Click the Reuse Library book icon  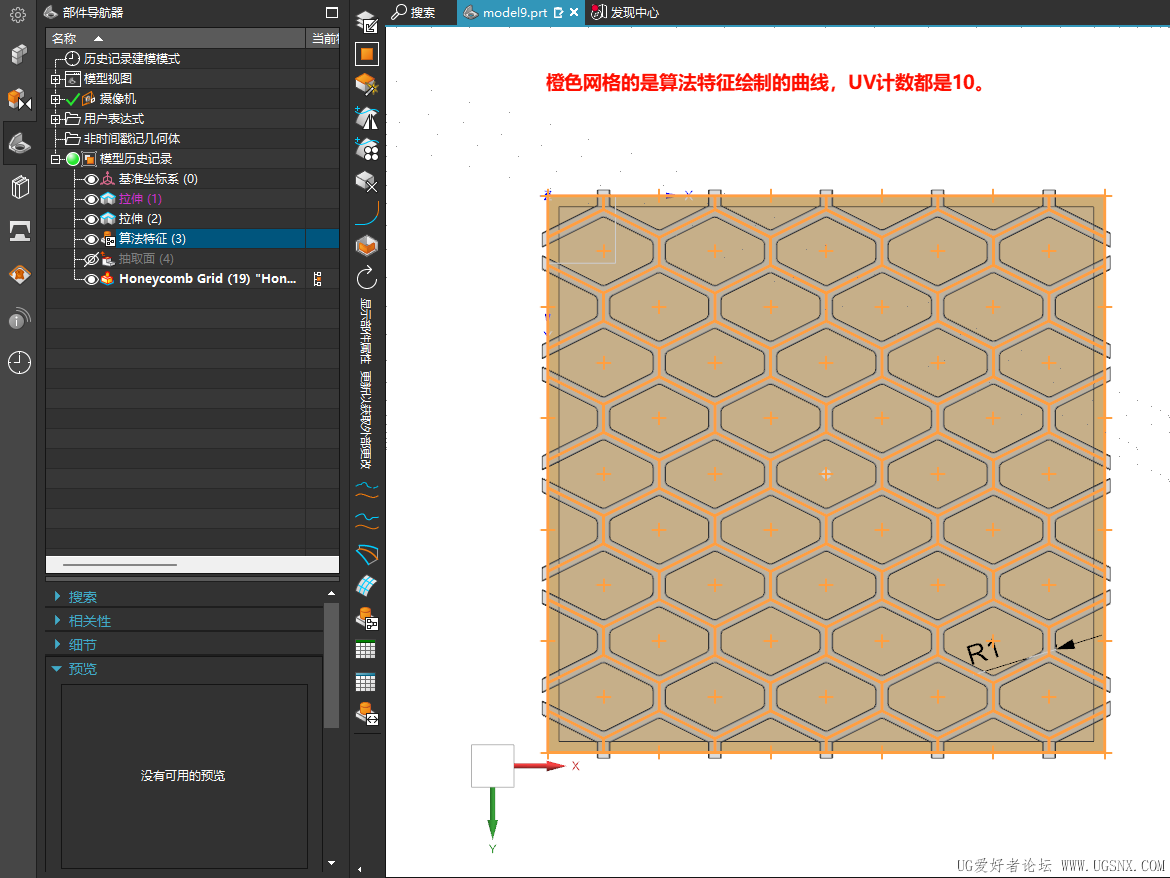18,187
